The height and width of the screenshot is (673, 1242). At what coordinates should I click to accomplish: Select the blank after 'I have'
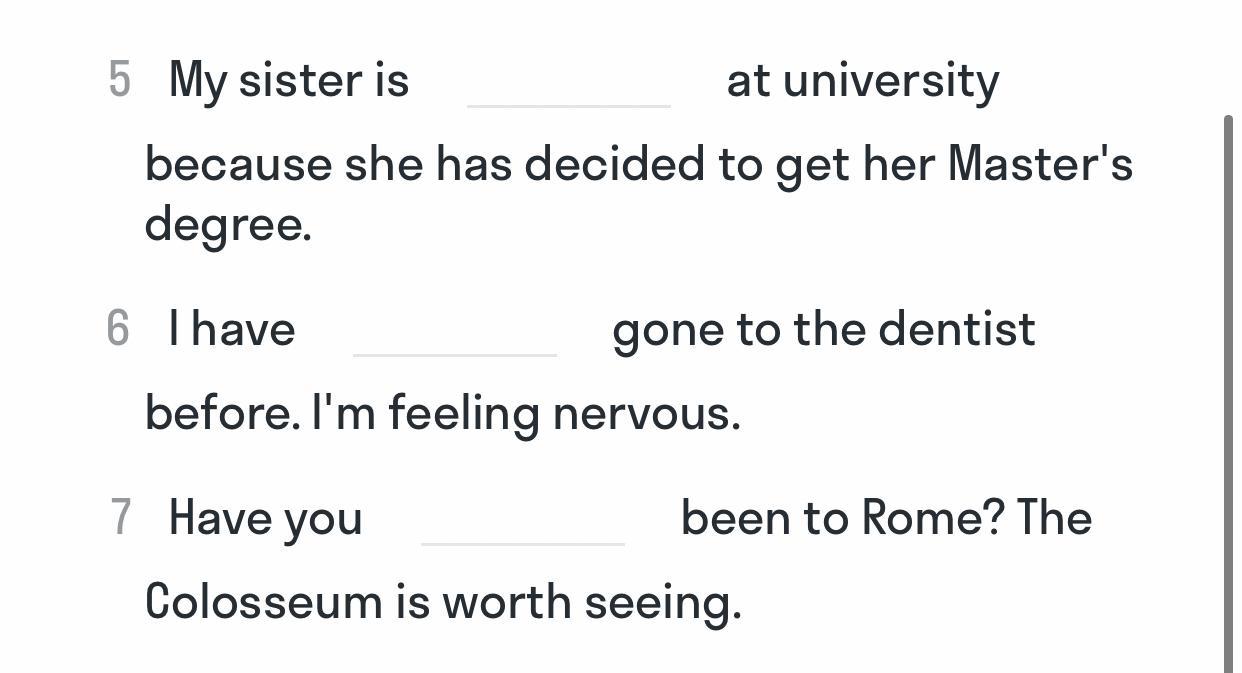point(455,331)
